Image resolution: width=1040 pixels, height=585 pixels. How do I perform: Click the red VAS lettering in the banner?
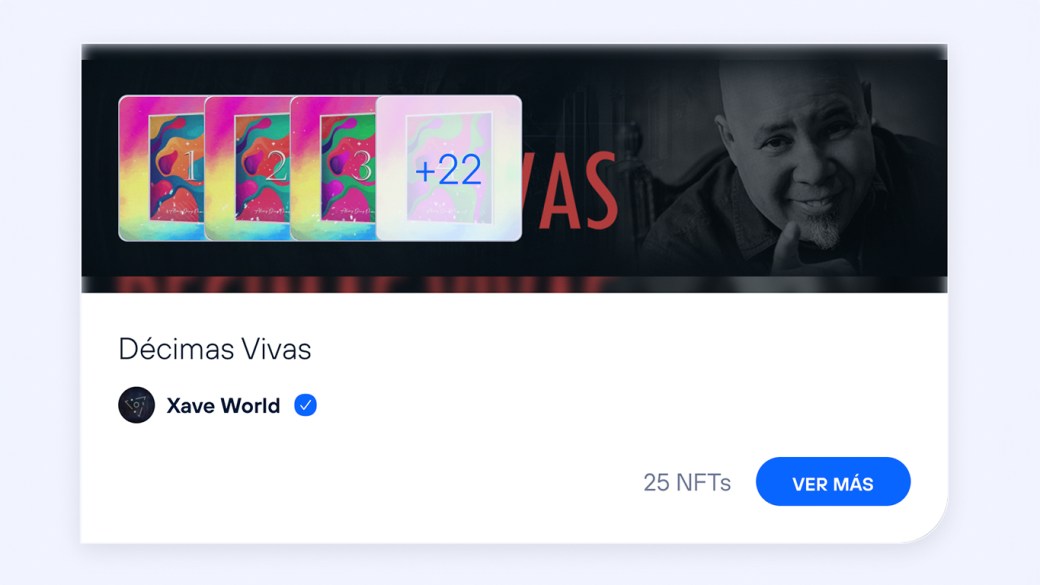(570, 192)
